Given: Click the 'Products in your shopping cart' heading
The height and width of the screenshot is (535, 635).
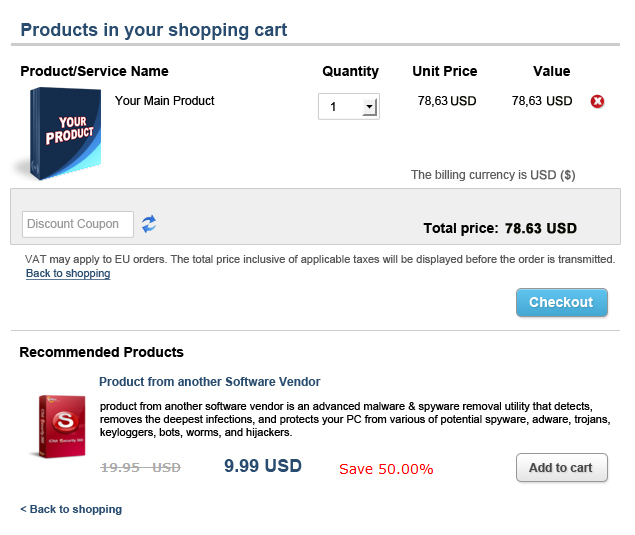Looking at the screenshot, I should tap(154, 30).
